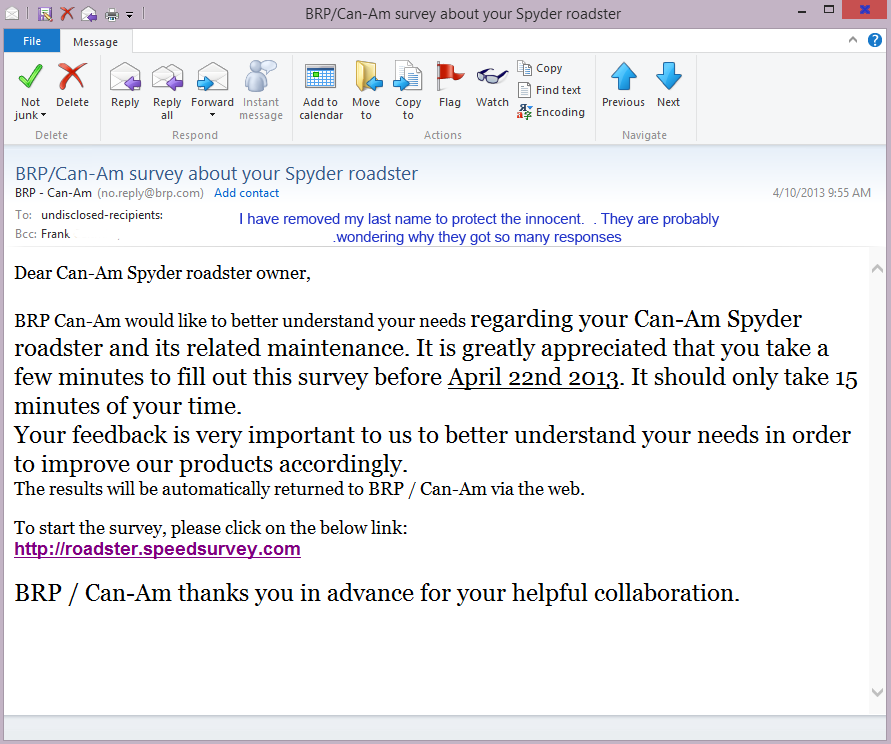Click the greeting line Dear Can-Am Spyder roadster owner
This screenshot has width=891, height=744.
click(x=163, y=273)
